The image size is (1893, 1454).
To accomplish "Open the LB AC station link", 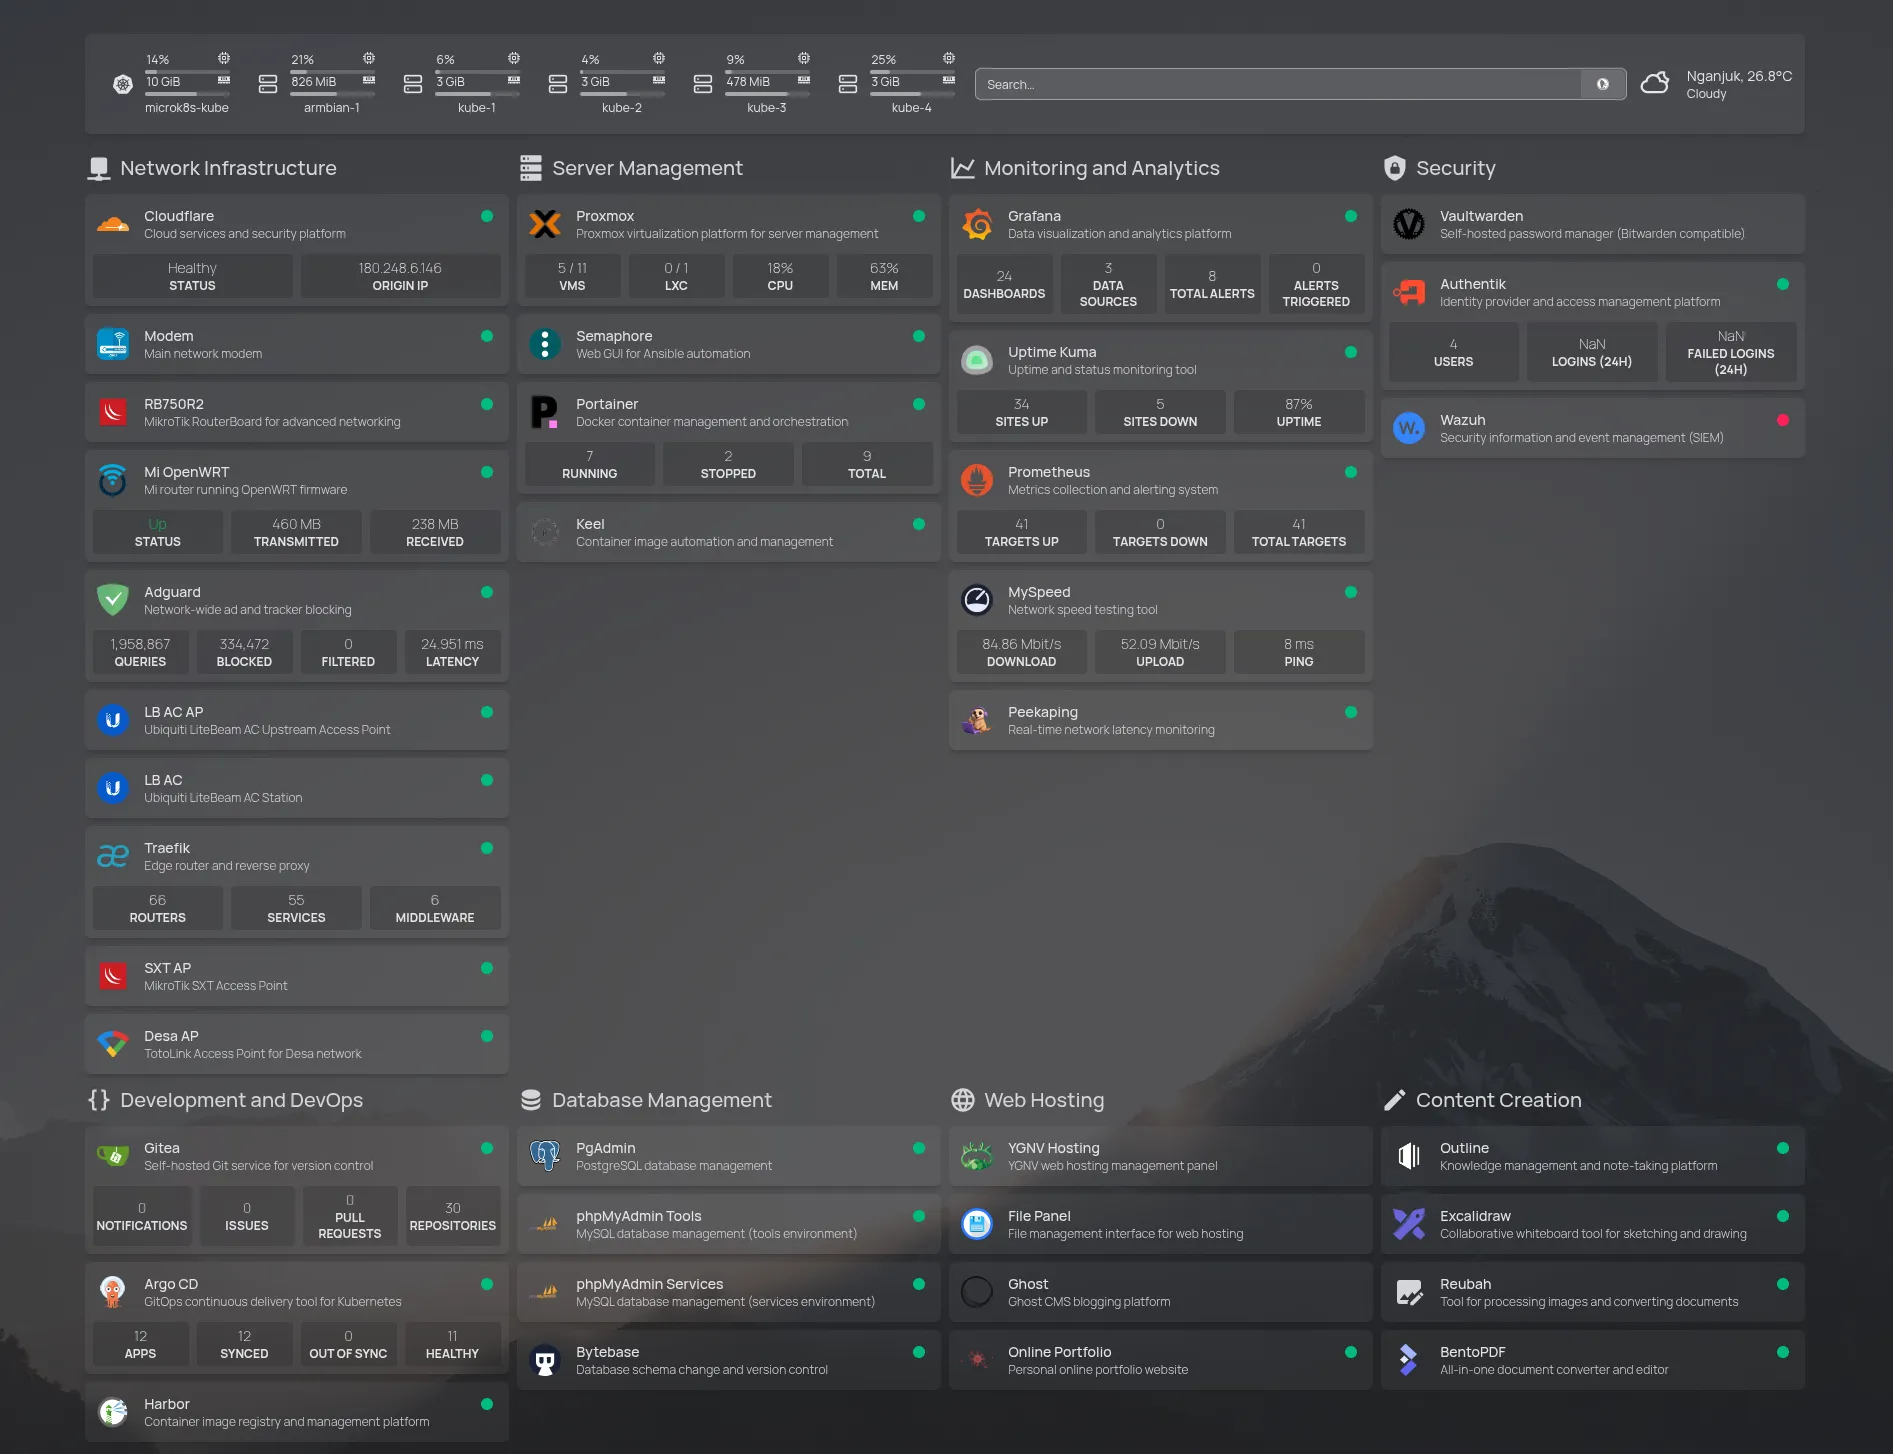I will (297, 788).
